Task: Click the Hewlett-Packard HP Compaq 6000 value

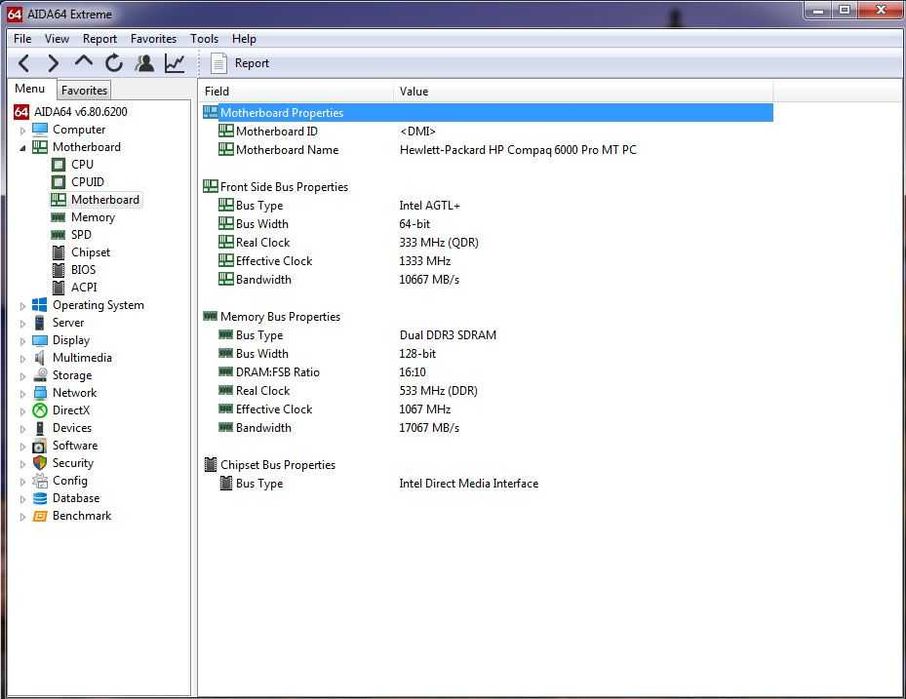Action: [518, 150]
